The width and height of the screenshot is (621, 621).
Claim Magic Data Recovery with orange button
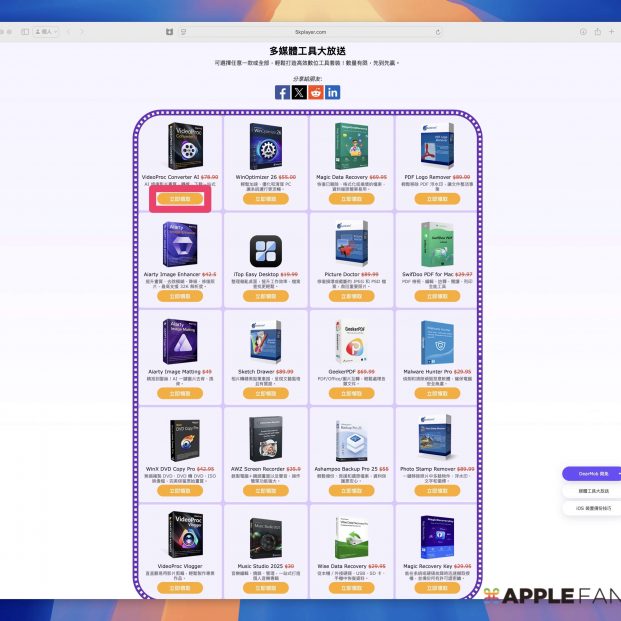tap(352, 199)
